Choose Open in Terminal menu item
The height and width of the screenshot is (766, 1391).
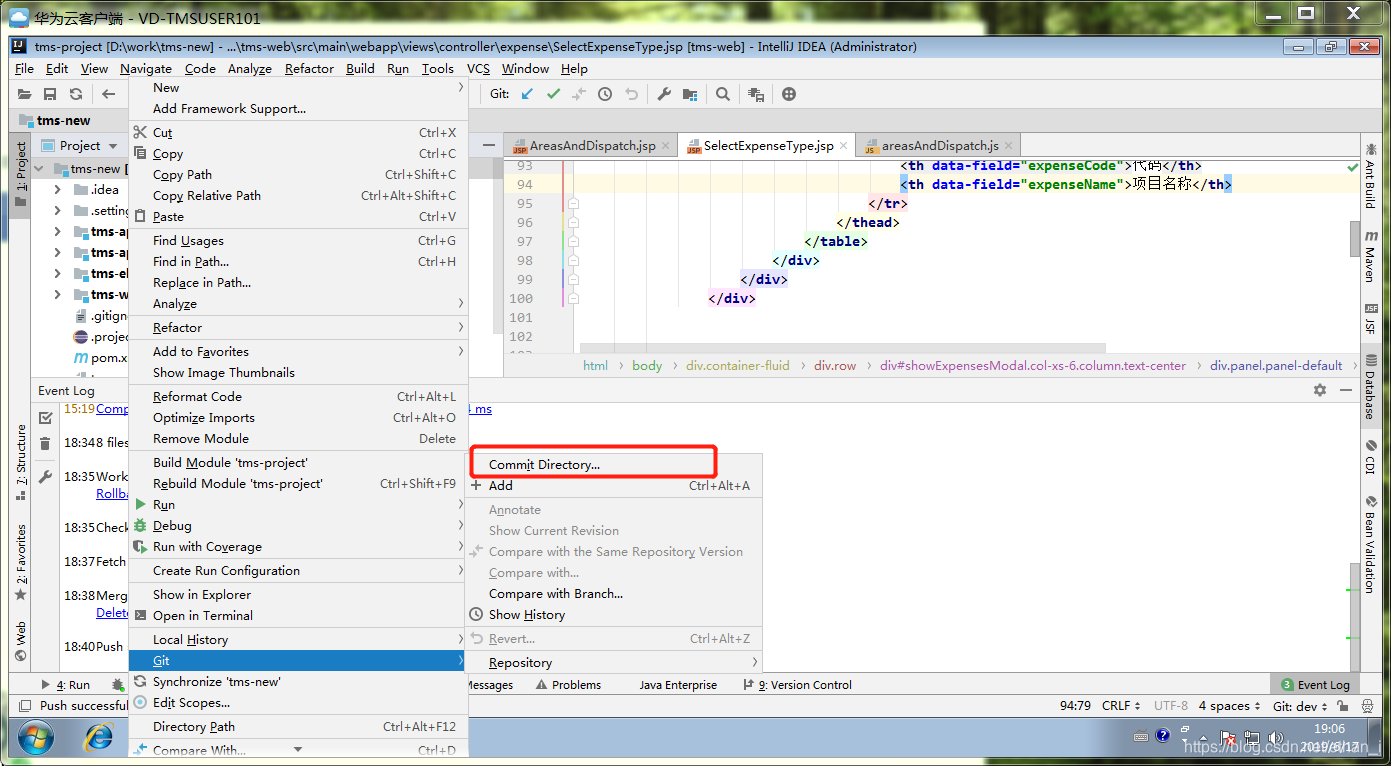298,616
